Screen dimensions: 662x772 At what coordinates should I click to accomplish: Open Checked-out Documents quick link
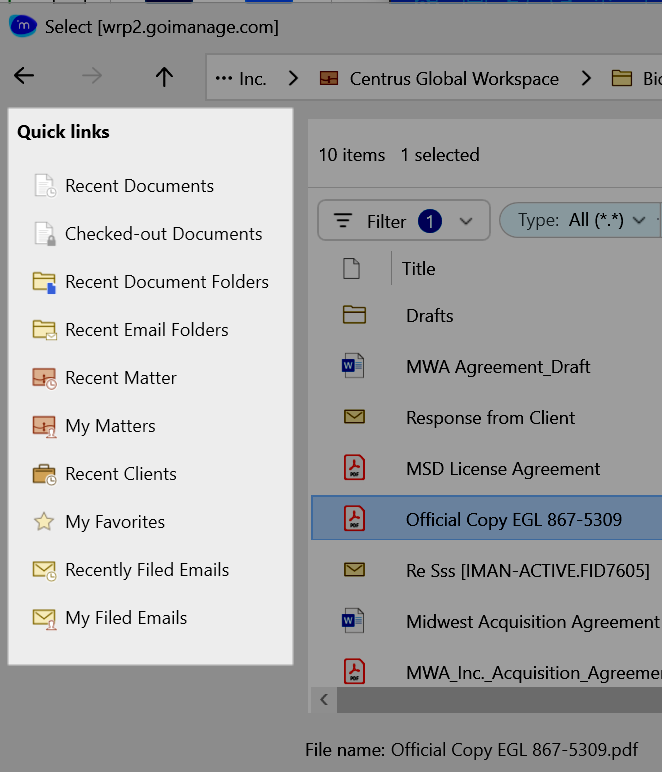163,234
